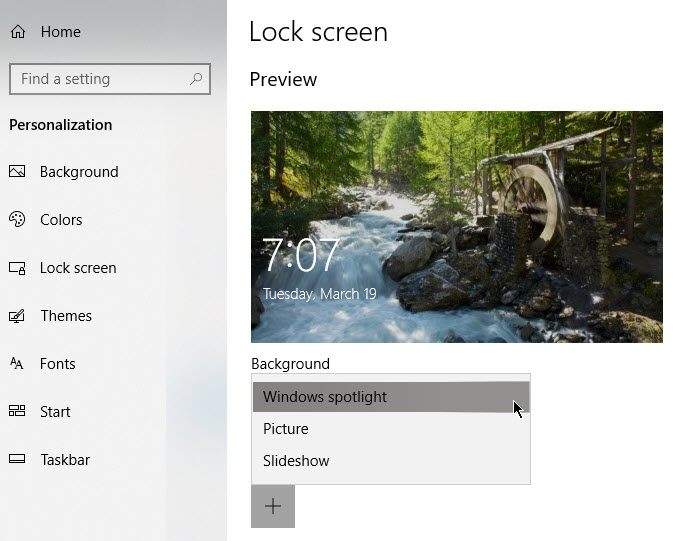Choose Slideshow from background dropdown
The width and height of the screenshot is (675, 541).
click(391, 461)
